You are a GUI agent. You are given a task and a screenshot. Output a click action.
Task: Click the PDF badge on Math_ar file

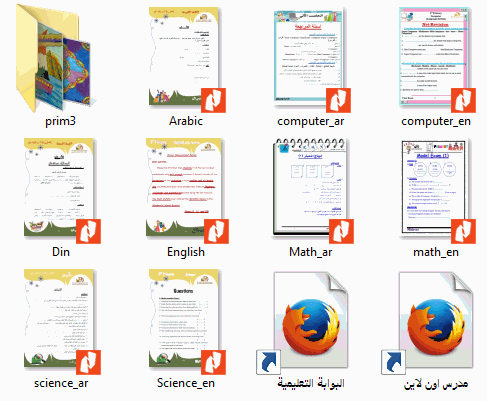coord(341,231)
